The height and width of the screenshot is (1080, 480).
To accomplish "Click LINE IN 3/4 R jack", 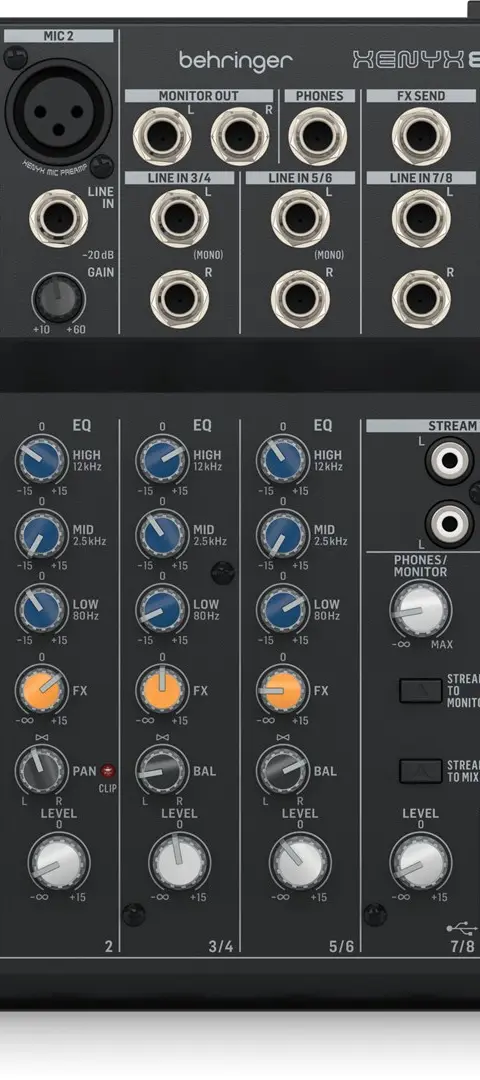I will click(180, 298).
